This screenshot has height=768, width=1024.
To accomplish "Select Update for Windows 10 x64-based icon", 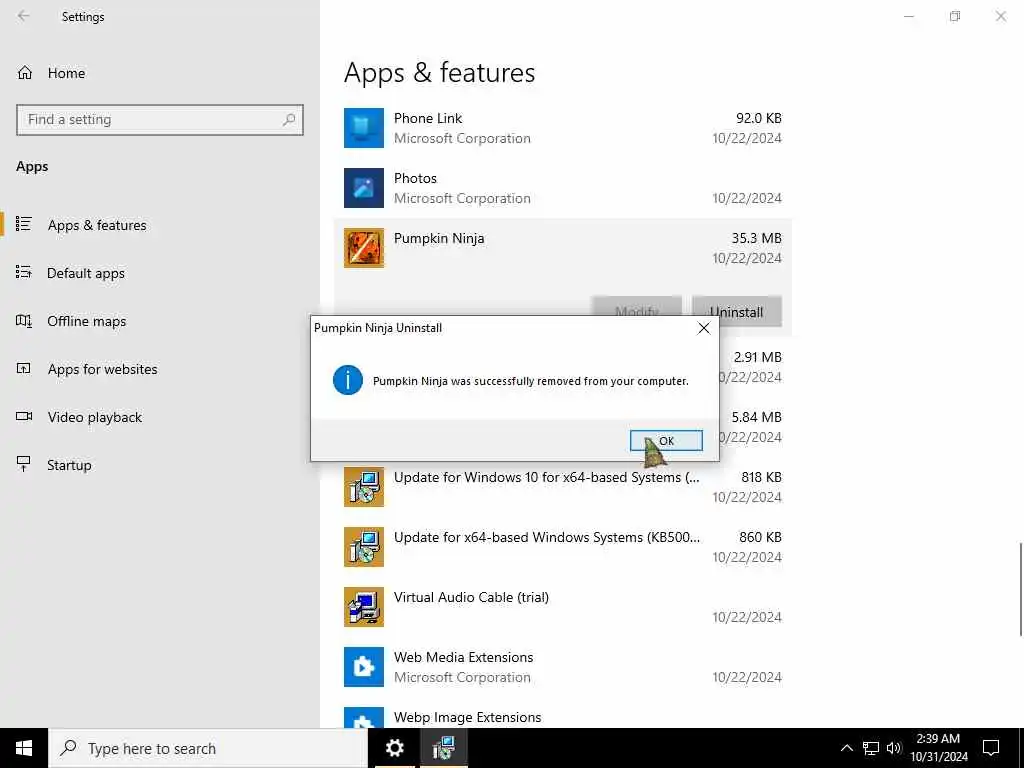I will [364, 487].
